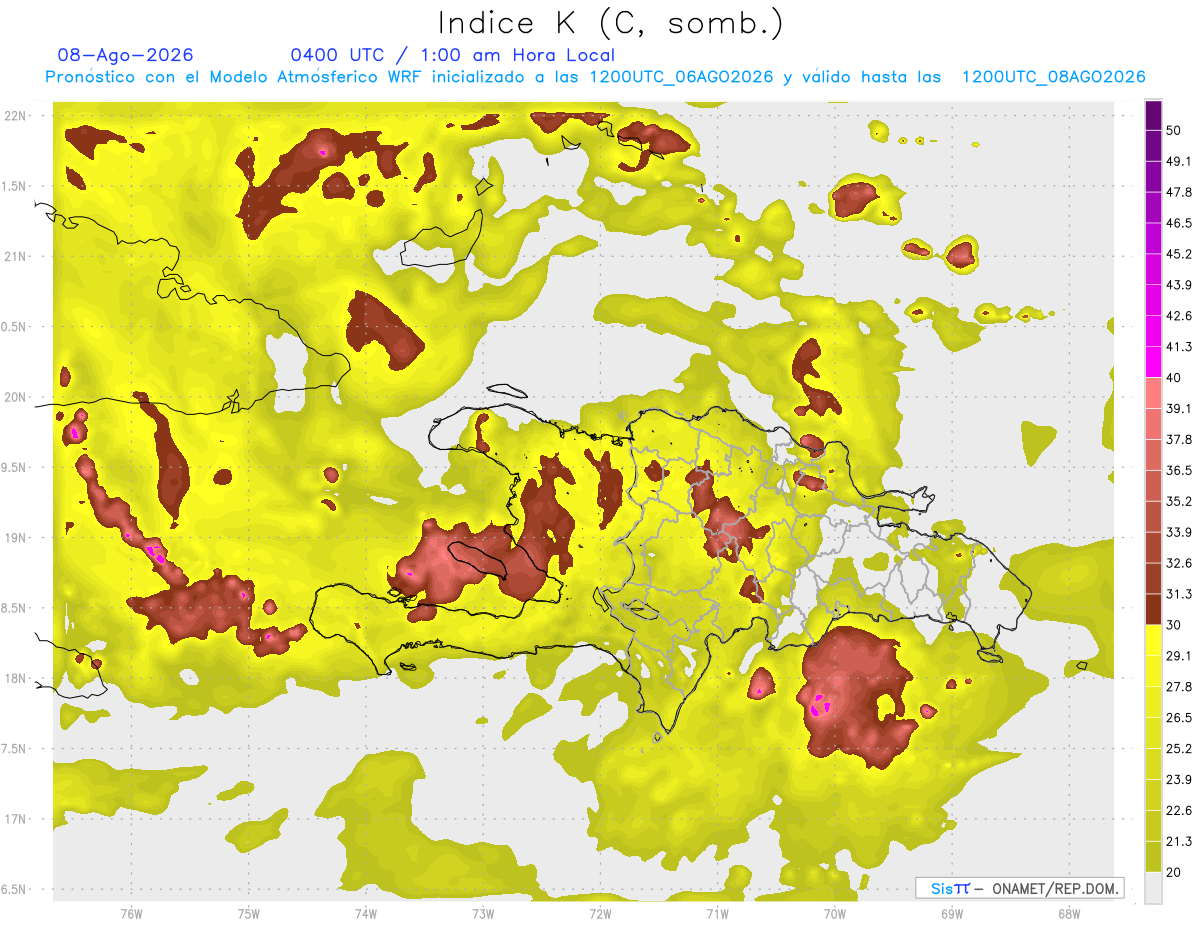Image resolution: width=1200 pixels, height=927 pixels.
Task: Click the '19N' latitude label
Action: [16, 537]
